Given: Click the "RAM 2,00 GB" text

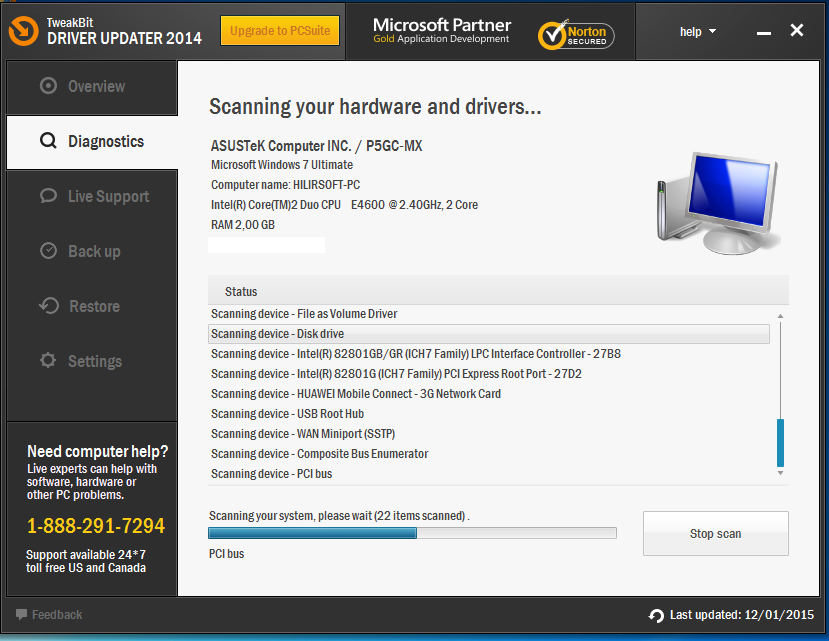Looking at the screenshot, I should point(243,225).
